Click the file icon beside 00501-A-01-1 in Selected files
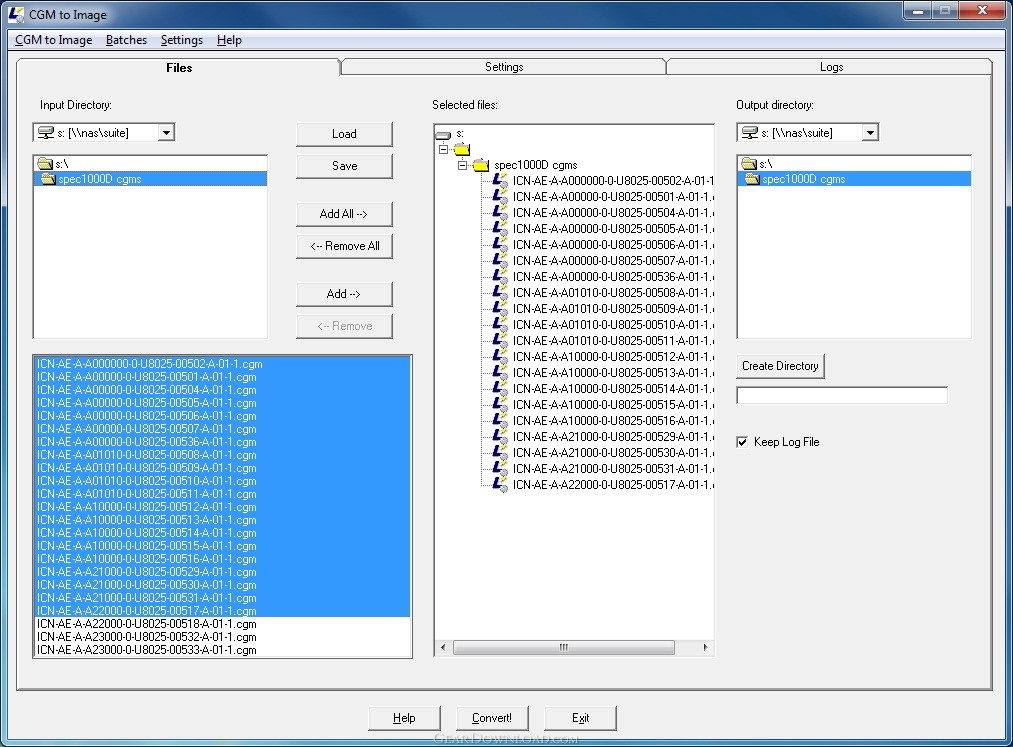1013x747 pixels. coord(500,197)
